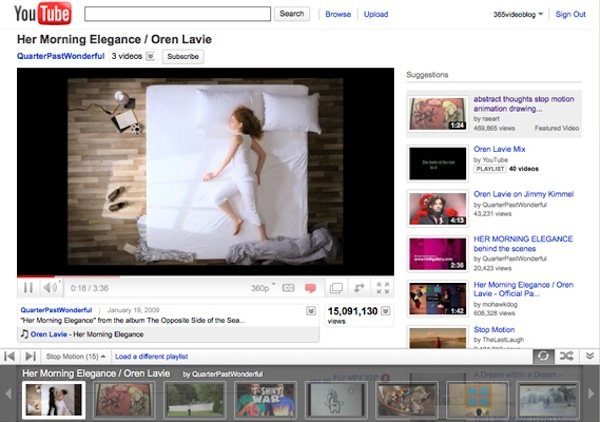Open the Stop Motion suggested video
Screen dimensions: 600x422
click(494, 329)
